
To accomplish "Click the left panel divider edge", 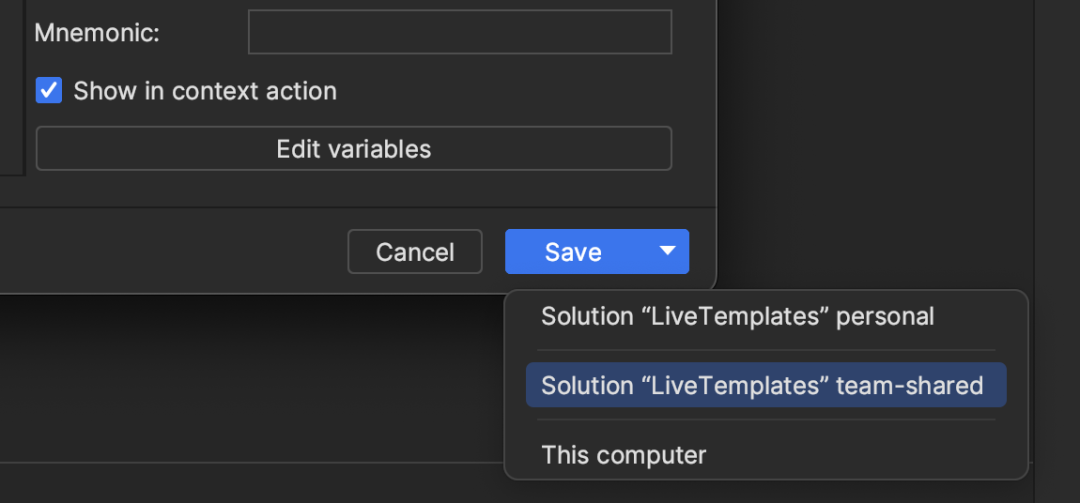I will coord(25,88).
